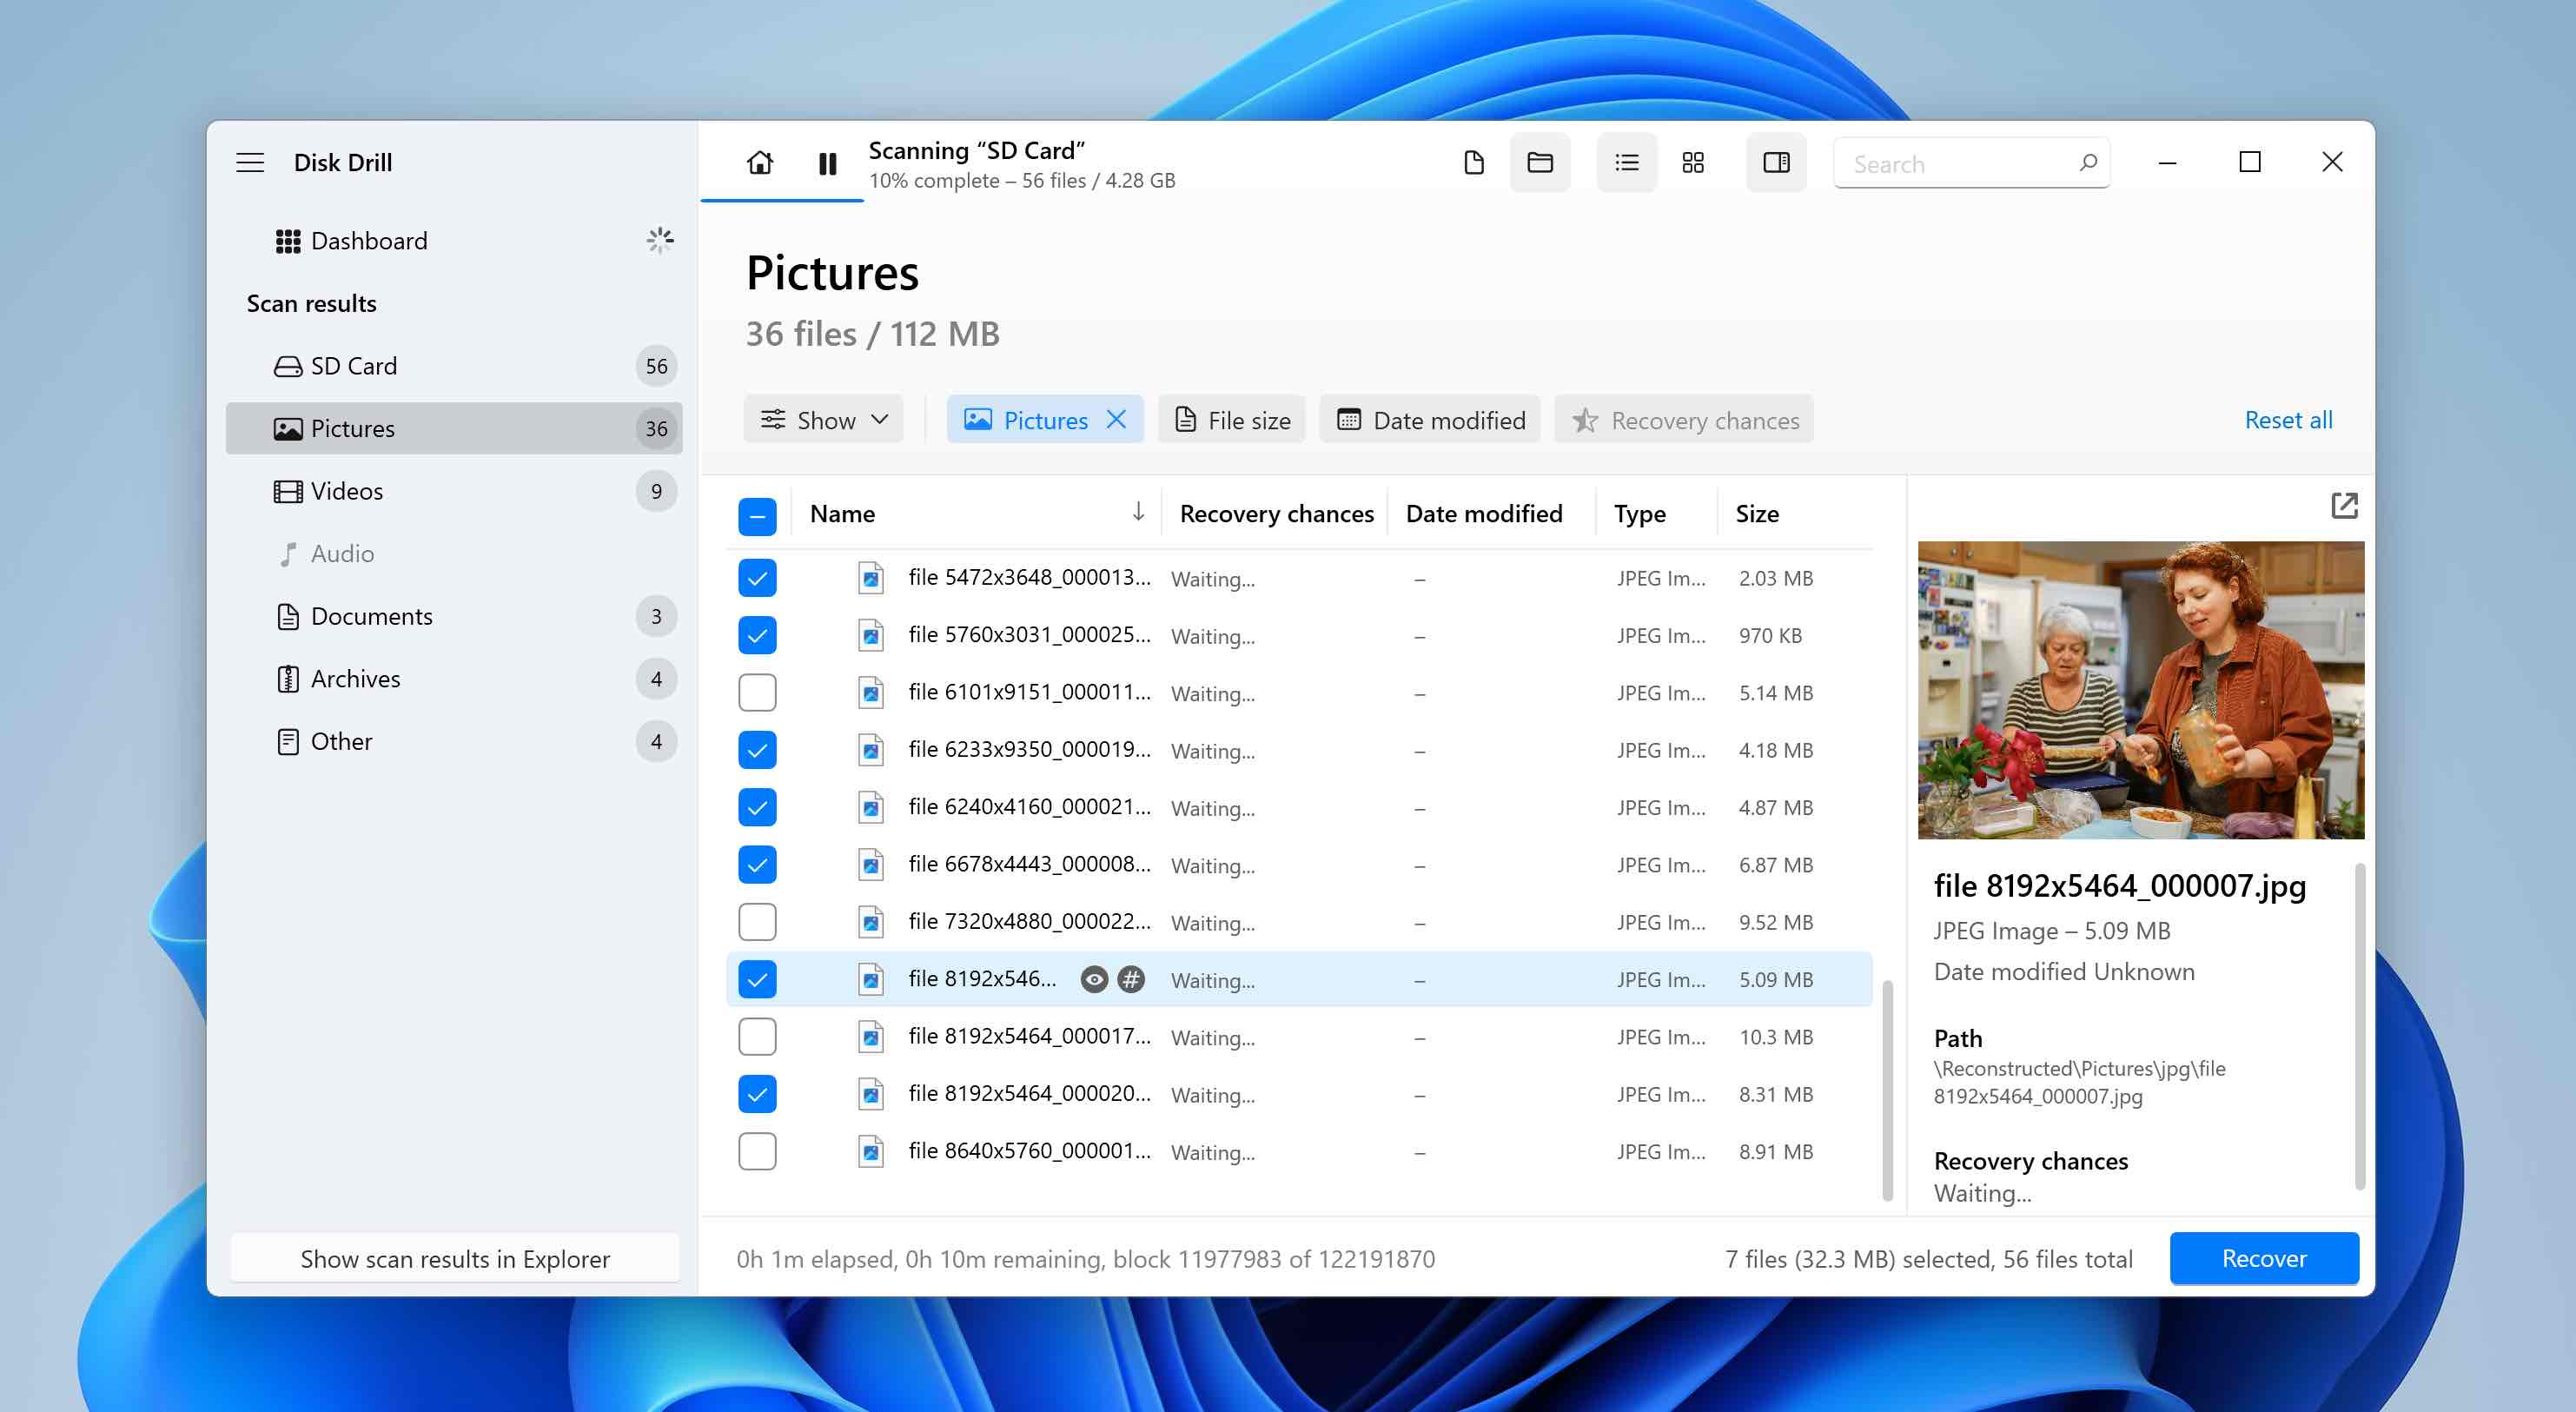Uncheck file 5472x3648_000013 in the list
The width and height of the screenshot is (2576, 1412).
(x=757, y=578)
